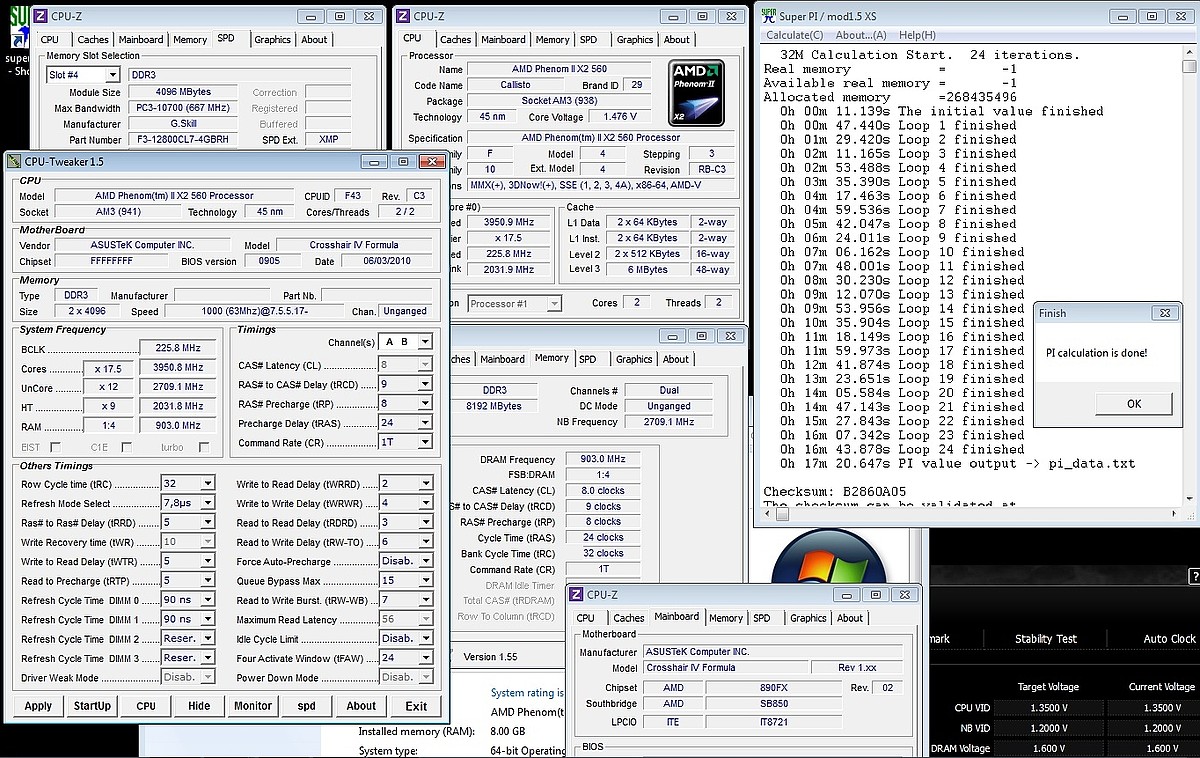Click the CPU-Z Mainboard window title icon
Viewport: 1200px width, 758px height.
pyautogui.click(x=576, y=595)
